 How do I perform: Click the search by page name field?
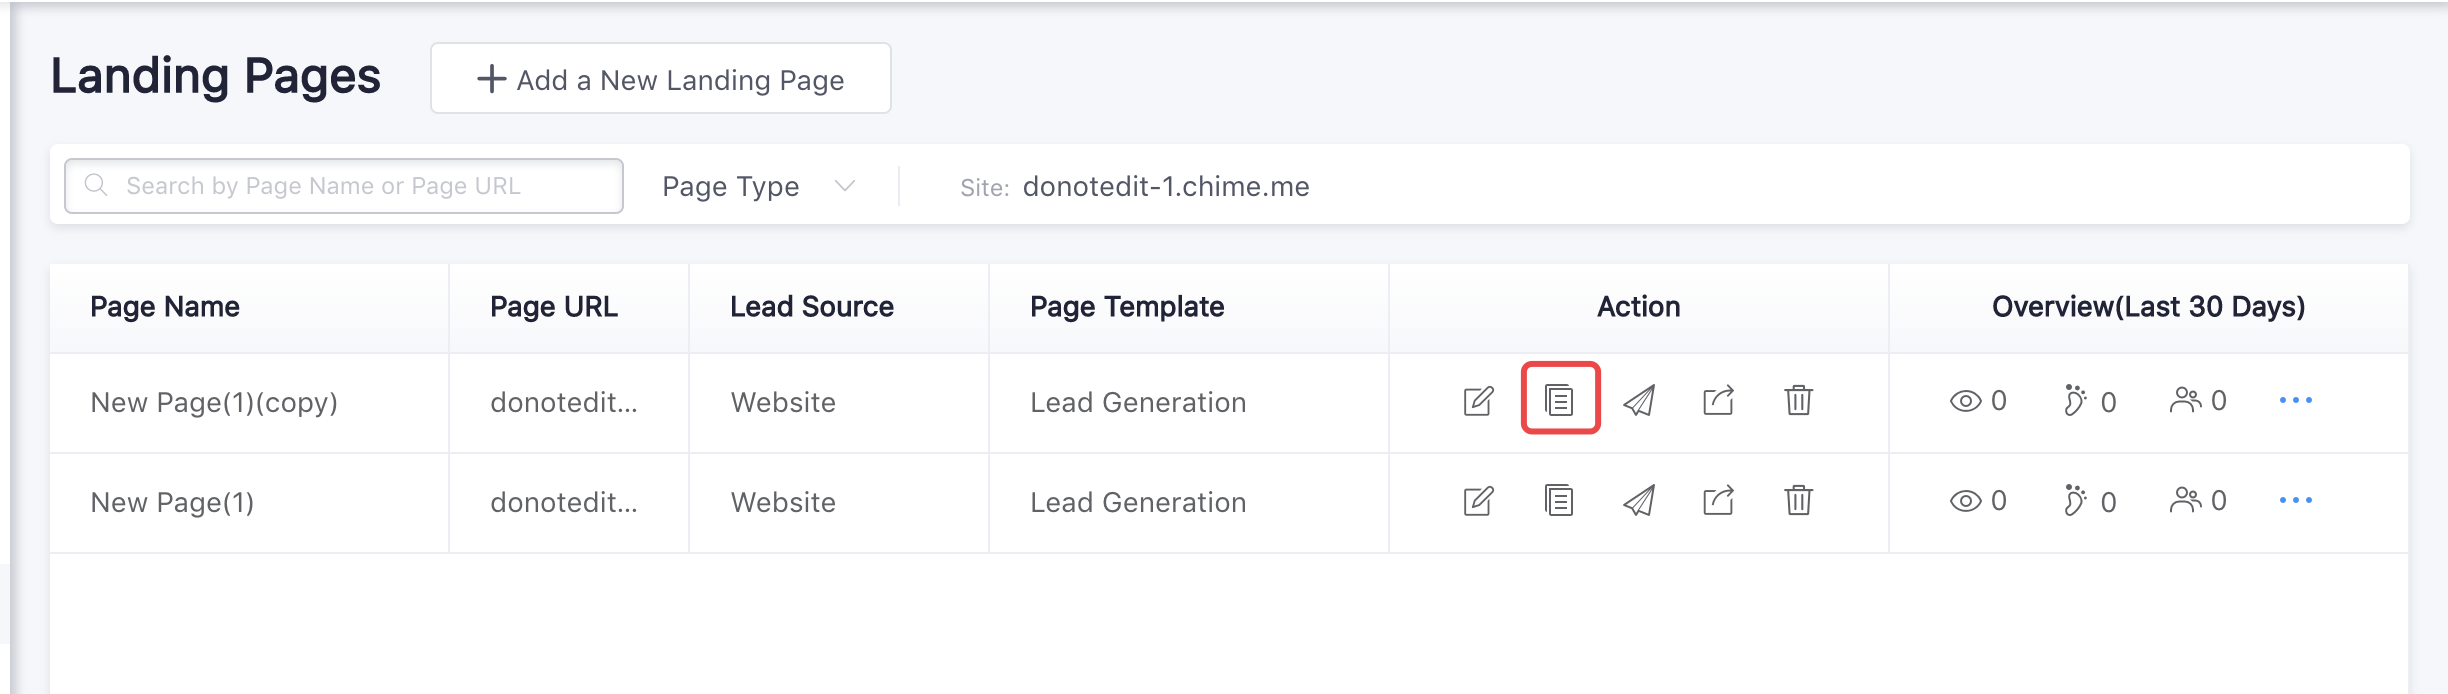(344, 186)
